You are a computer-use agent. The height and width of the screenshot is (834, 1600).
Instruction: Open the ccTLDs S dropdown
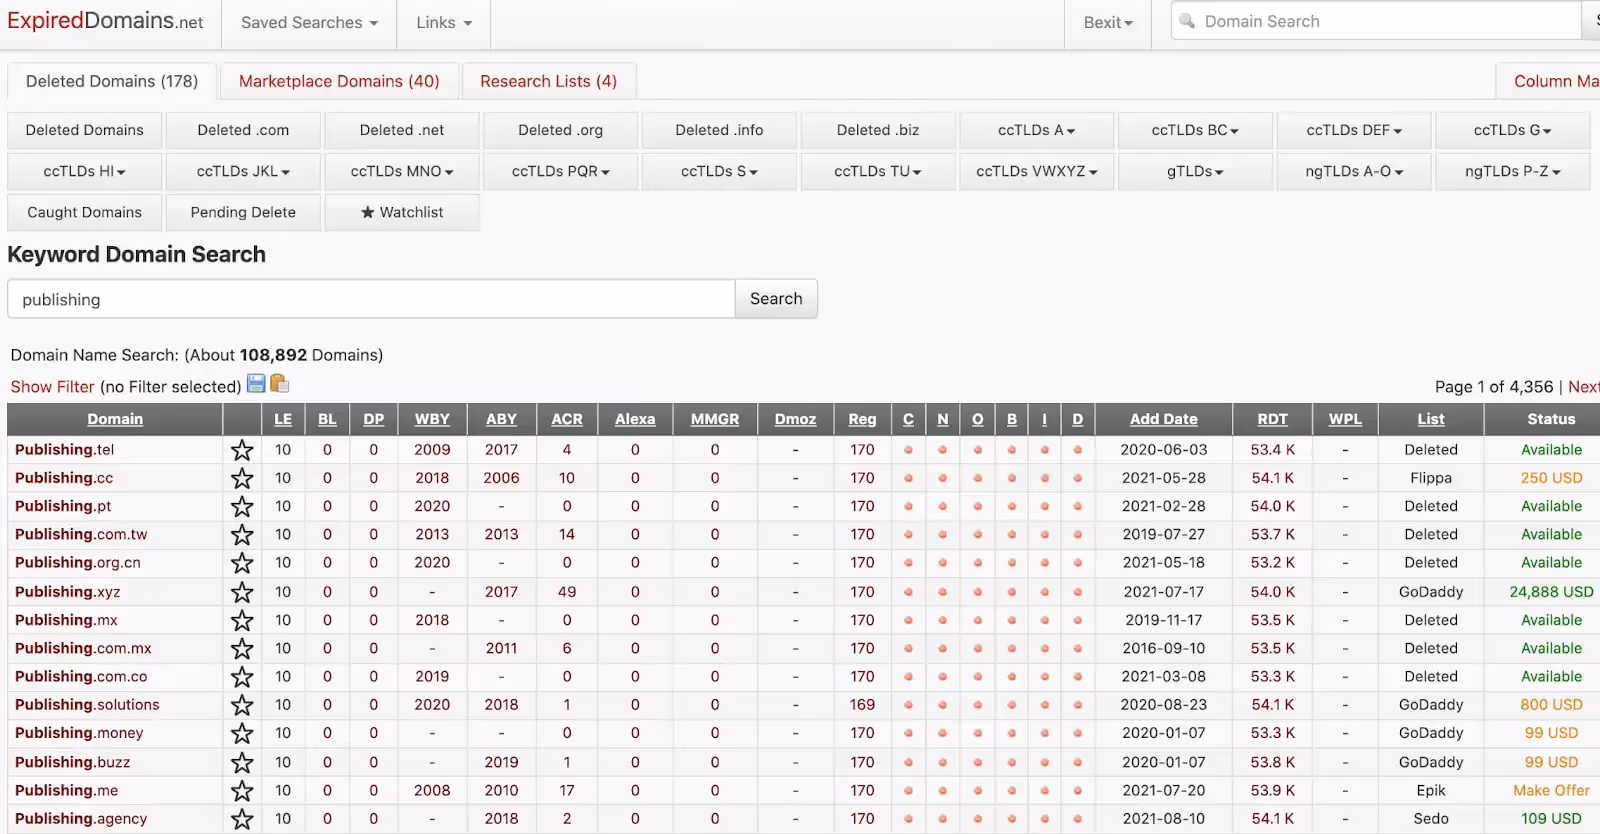[x=719, y=171]
